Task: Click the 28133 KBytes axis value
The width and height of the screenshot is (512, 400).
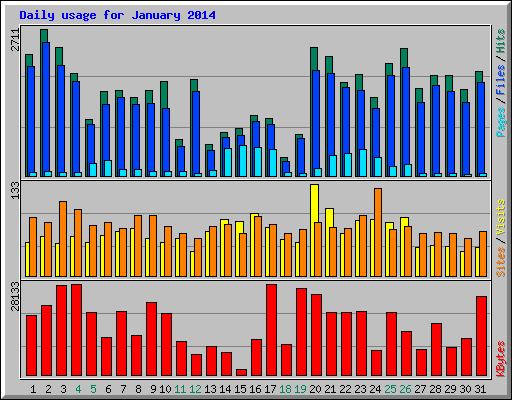Action: pyautogui.click(x=15, y=296)
